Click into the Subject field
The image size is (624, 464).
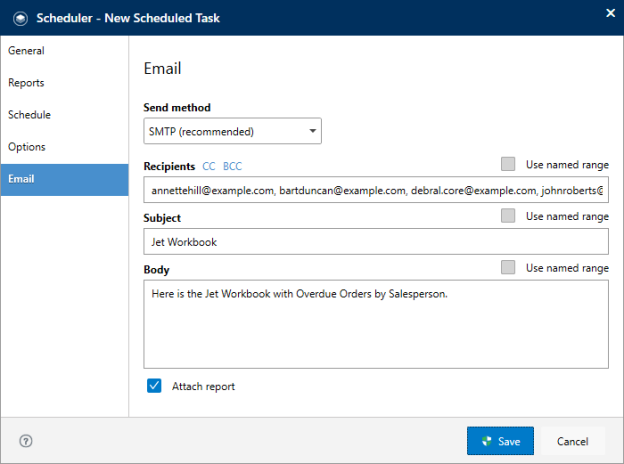tap(376, 242)
